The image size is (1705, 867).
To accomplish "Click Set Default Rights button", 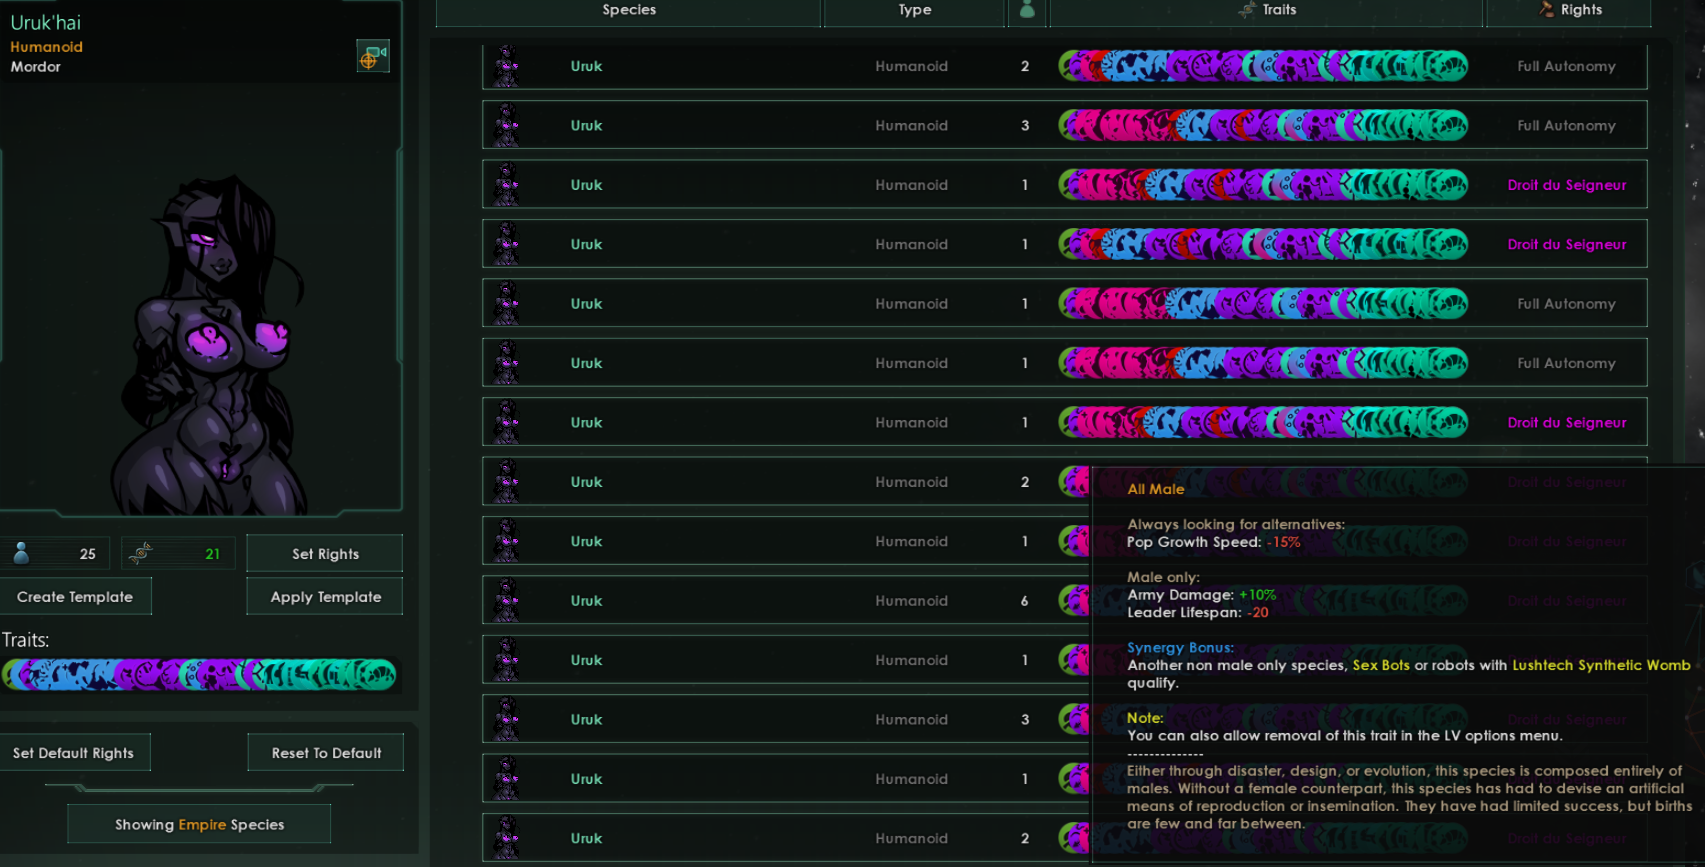I will (x=74, y=753).
